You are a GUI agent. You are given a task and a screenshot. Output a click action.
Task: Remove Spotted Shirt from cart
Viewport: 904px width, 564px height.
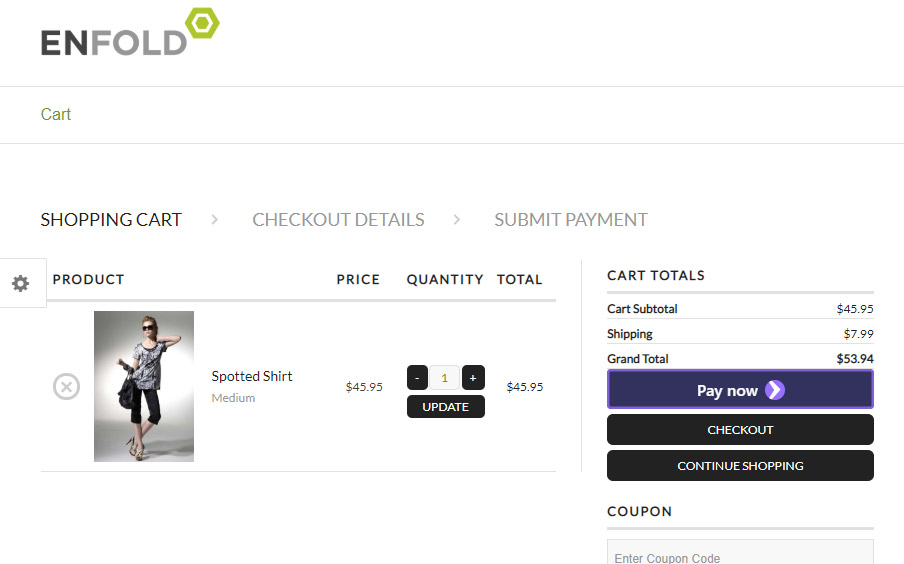[66, 386]
